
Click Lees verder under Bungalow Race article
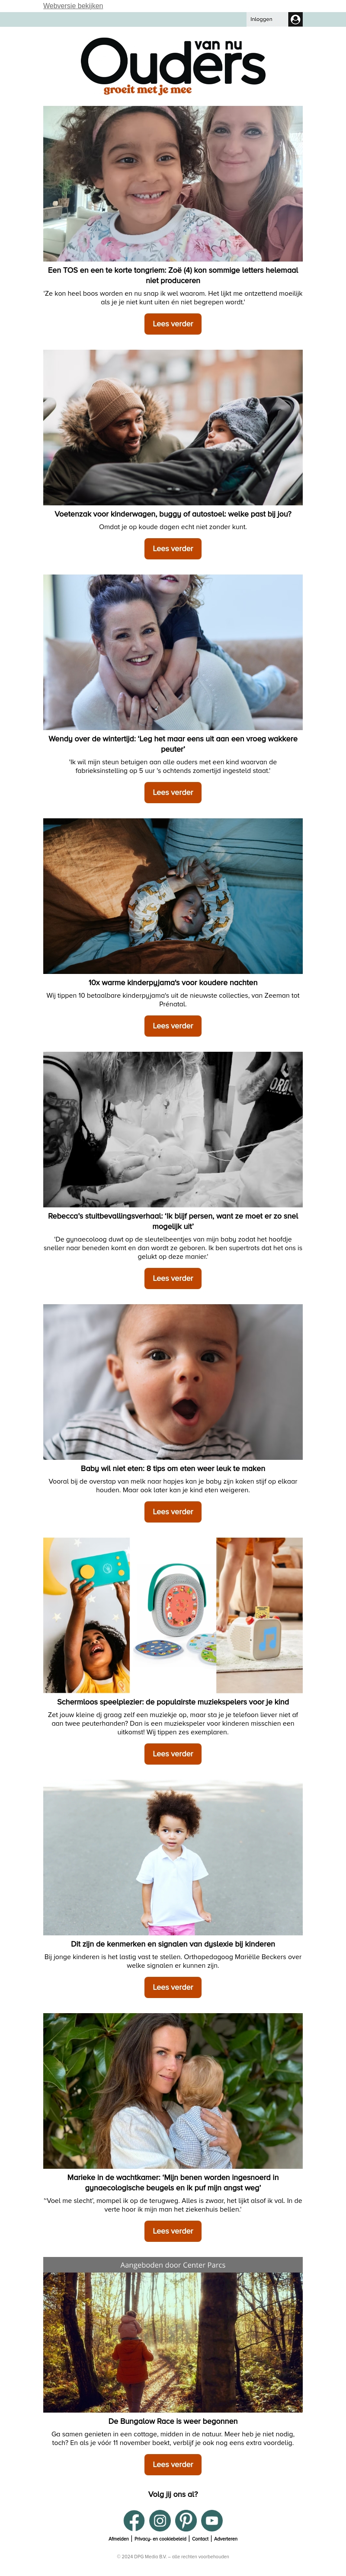pyautogui.click(x=173, y=2464)
